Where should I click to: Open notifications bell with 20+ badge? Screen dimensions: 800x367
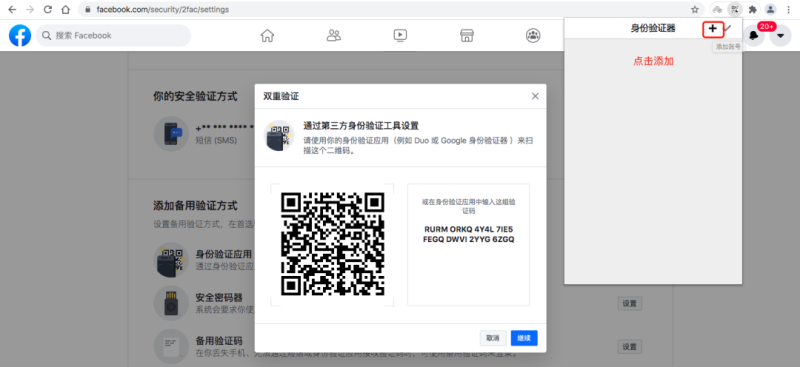[754, 36]
